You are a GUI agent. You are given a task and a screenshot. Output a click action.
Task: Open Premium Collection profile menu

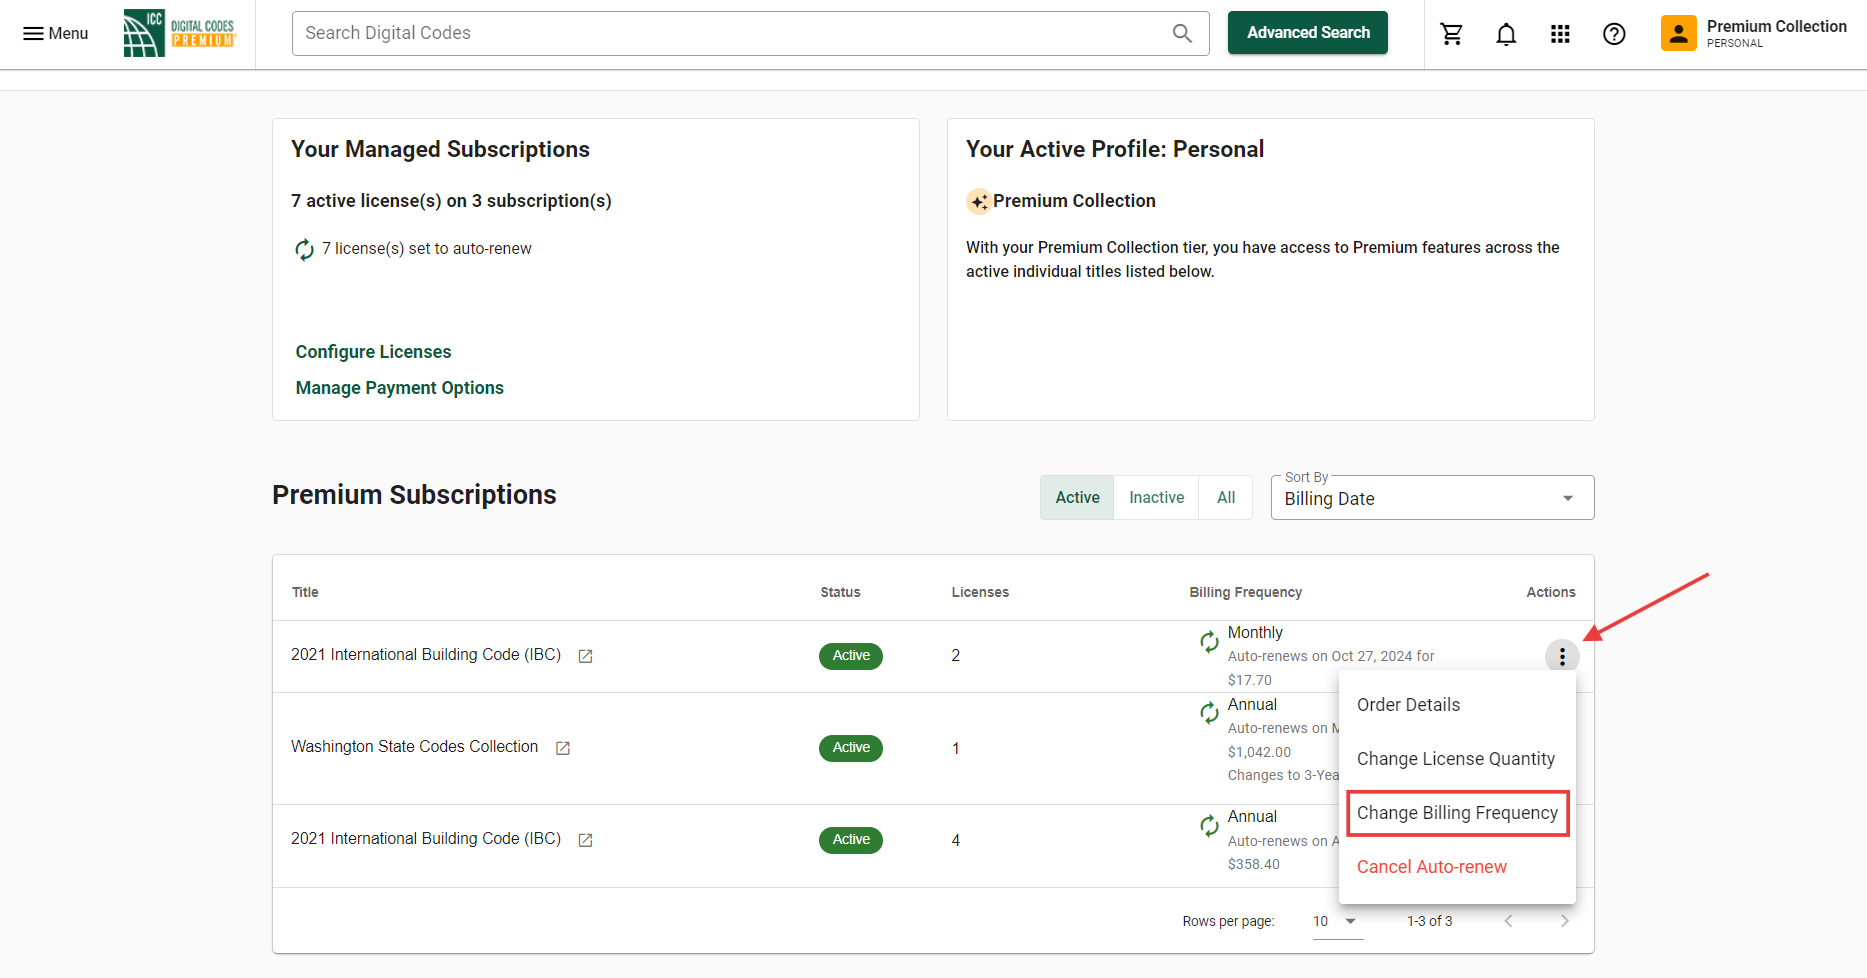(1753, 33)
